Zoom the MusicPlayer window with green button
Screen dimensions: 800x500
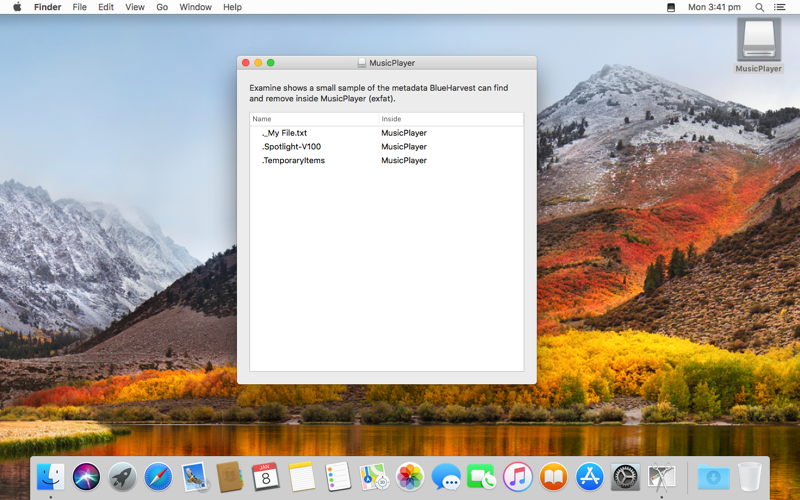coord(270,63)
